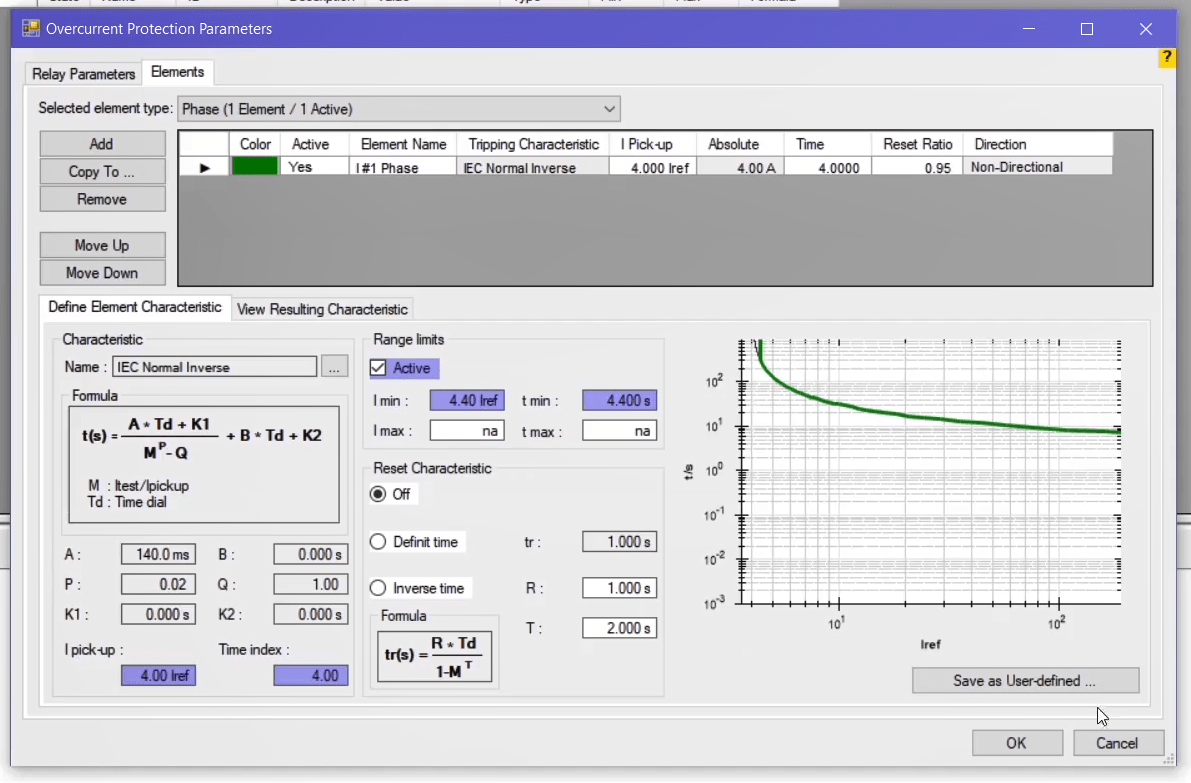This screenshot has height=783, width=1191.
Task: Open the View Resulting Characteristic tab
Action: click(x=322, y=309)
